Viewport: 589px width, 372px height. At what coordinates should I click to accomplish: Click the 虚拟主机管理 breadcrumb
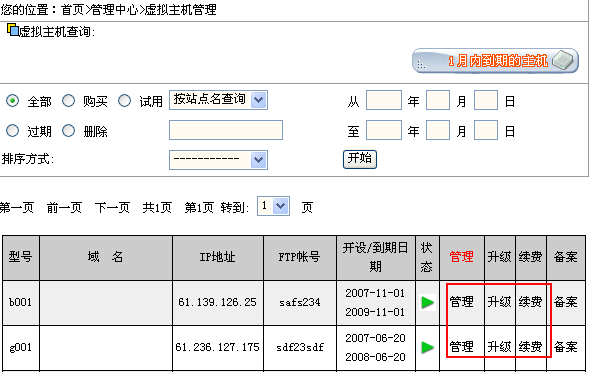coord(181,9)
